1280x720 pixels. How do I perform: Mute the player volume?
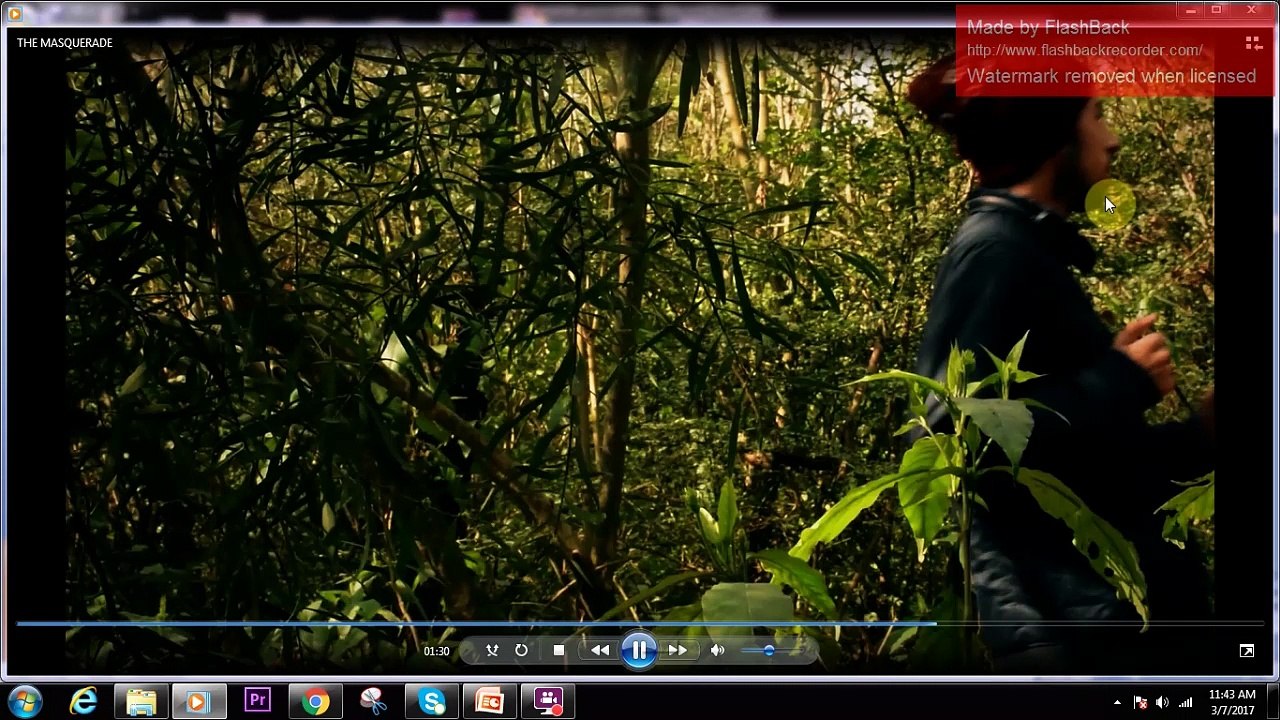click(x=717, y=651)
